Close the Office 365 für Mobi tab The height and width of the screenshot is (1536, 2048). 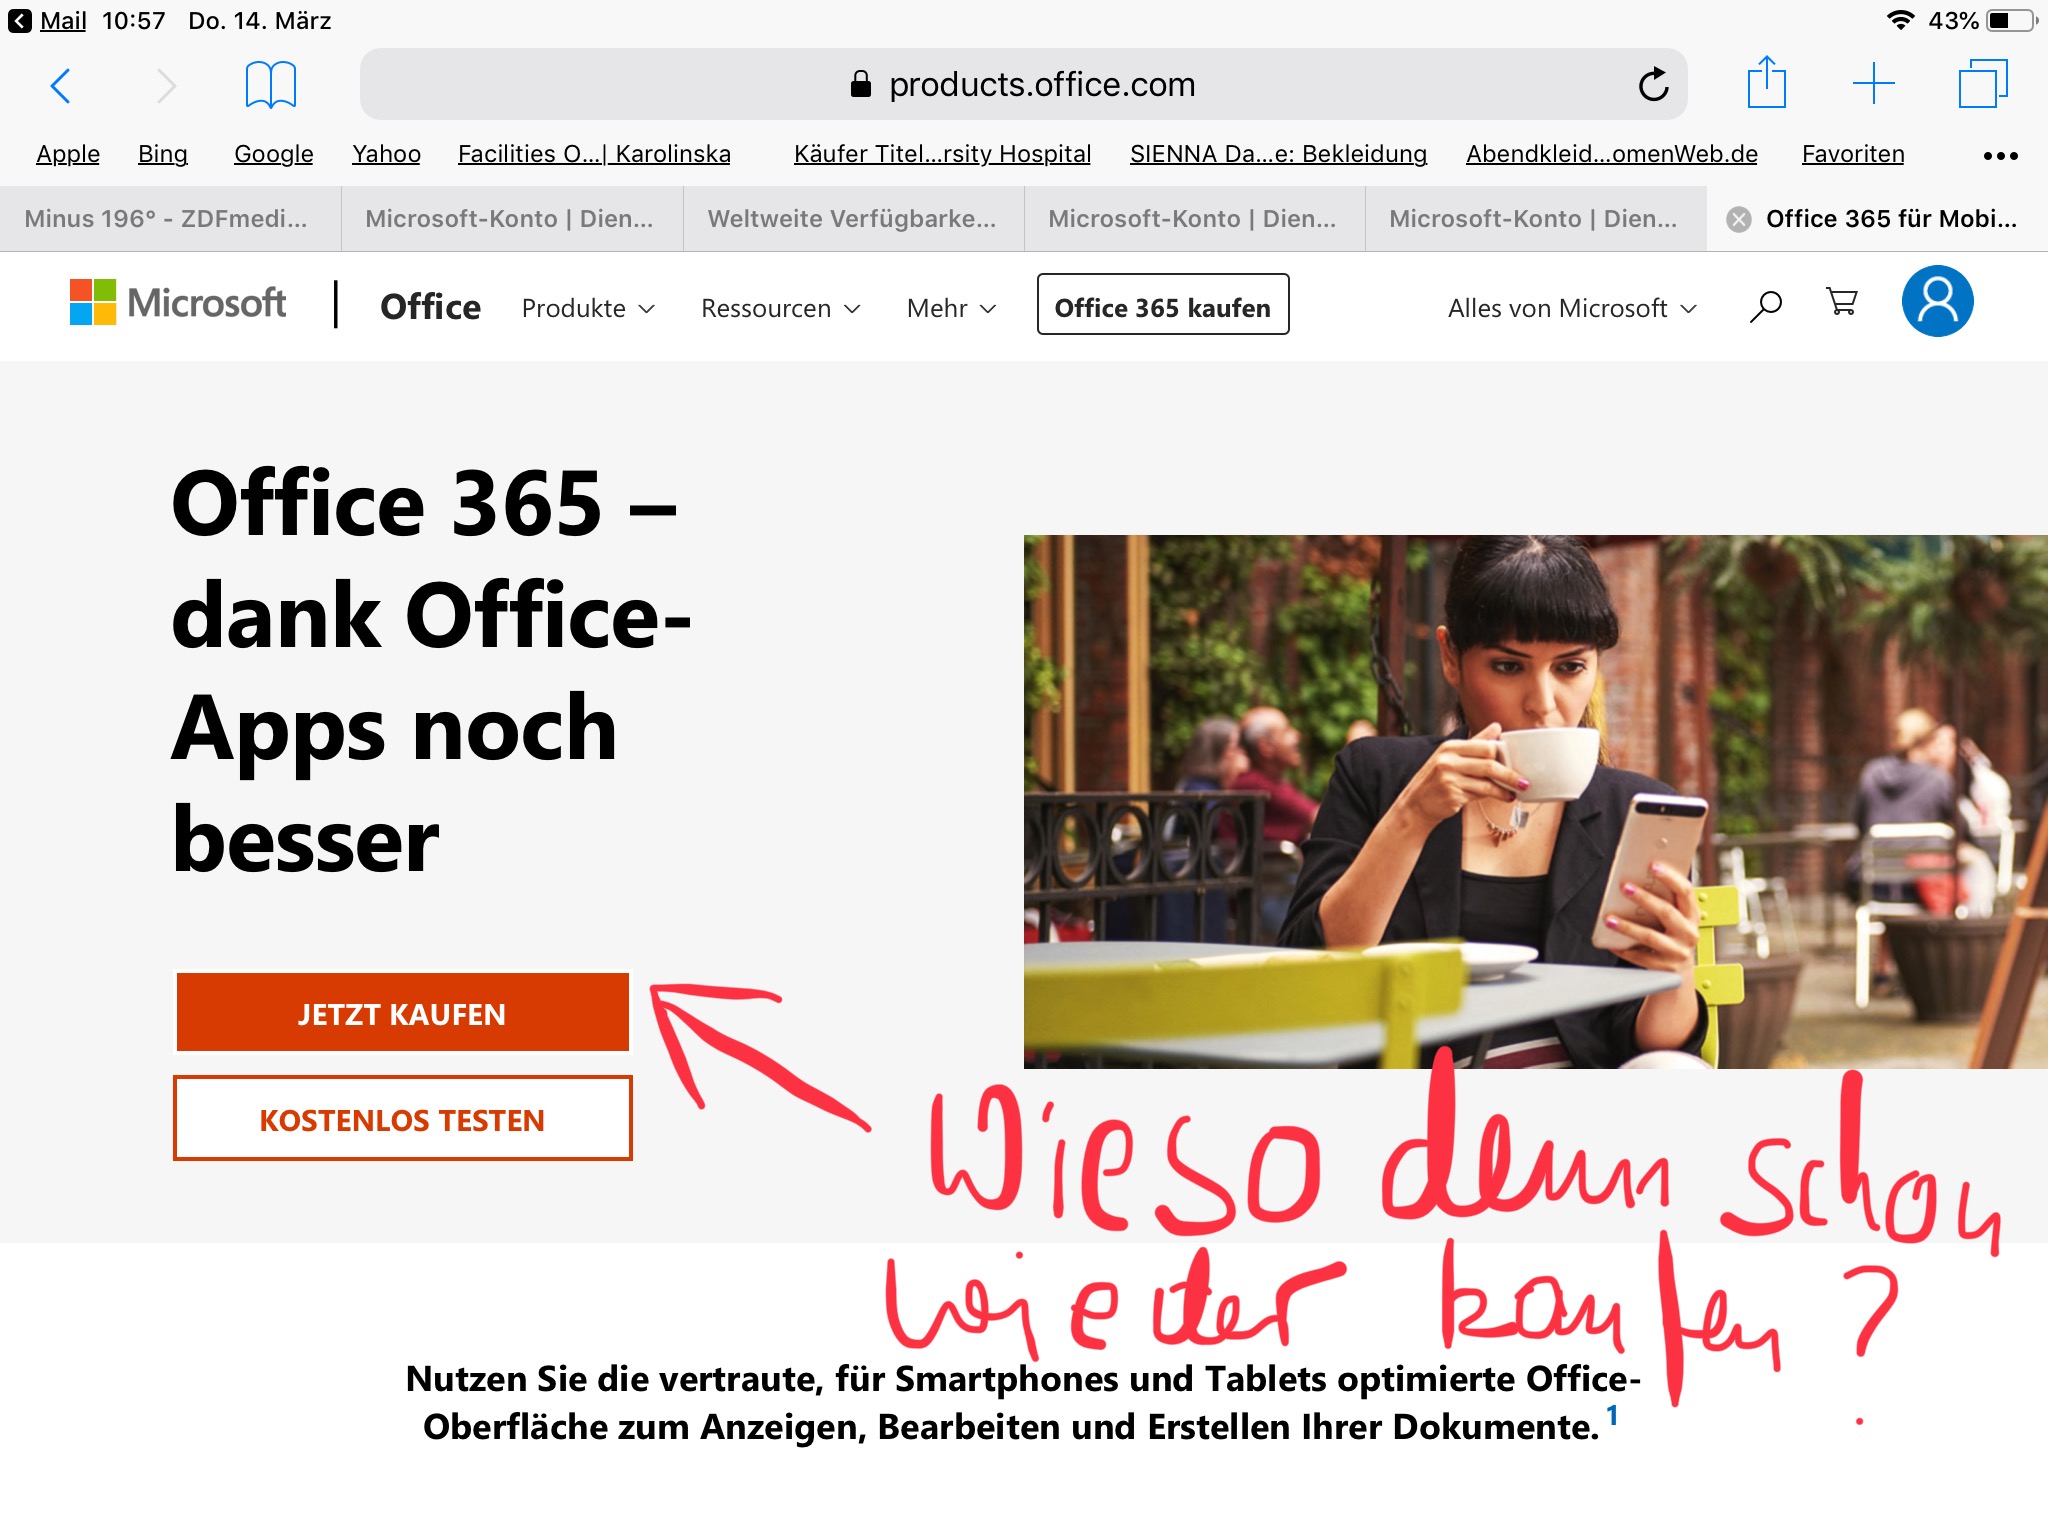pyautogui.click(x=1739, y=219)
